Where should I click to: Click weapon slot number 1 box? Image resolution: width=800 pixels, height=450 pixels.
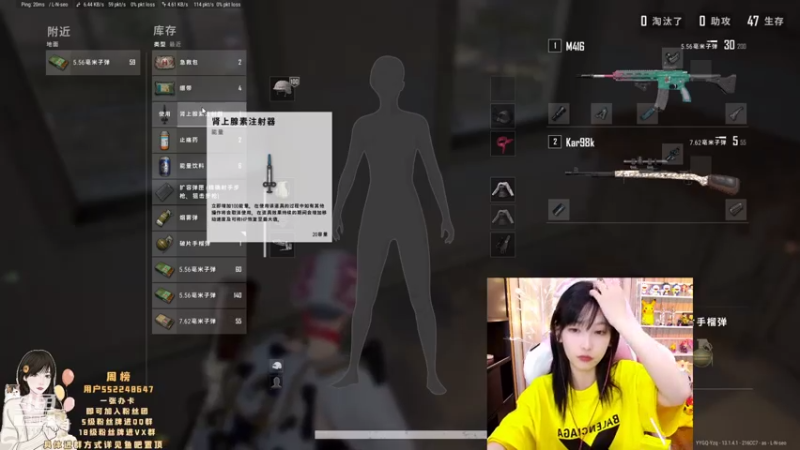[x=555, y=46]
